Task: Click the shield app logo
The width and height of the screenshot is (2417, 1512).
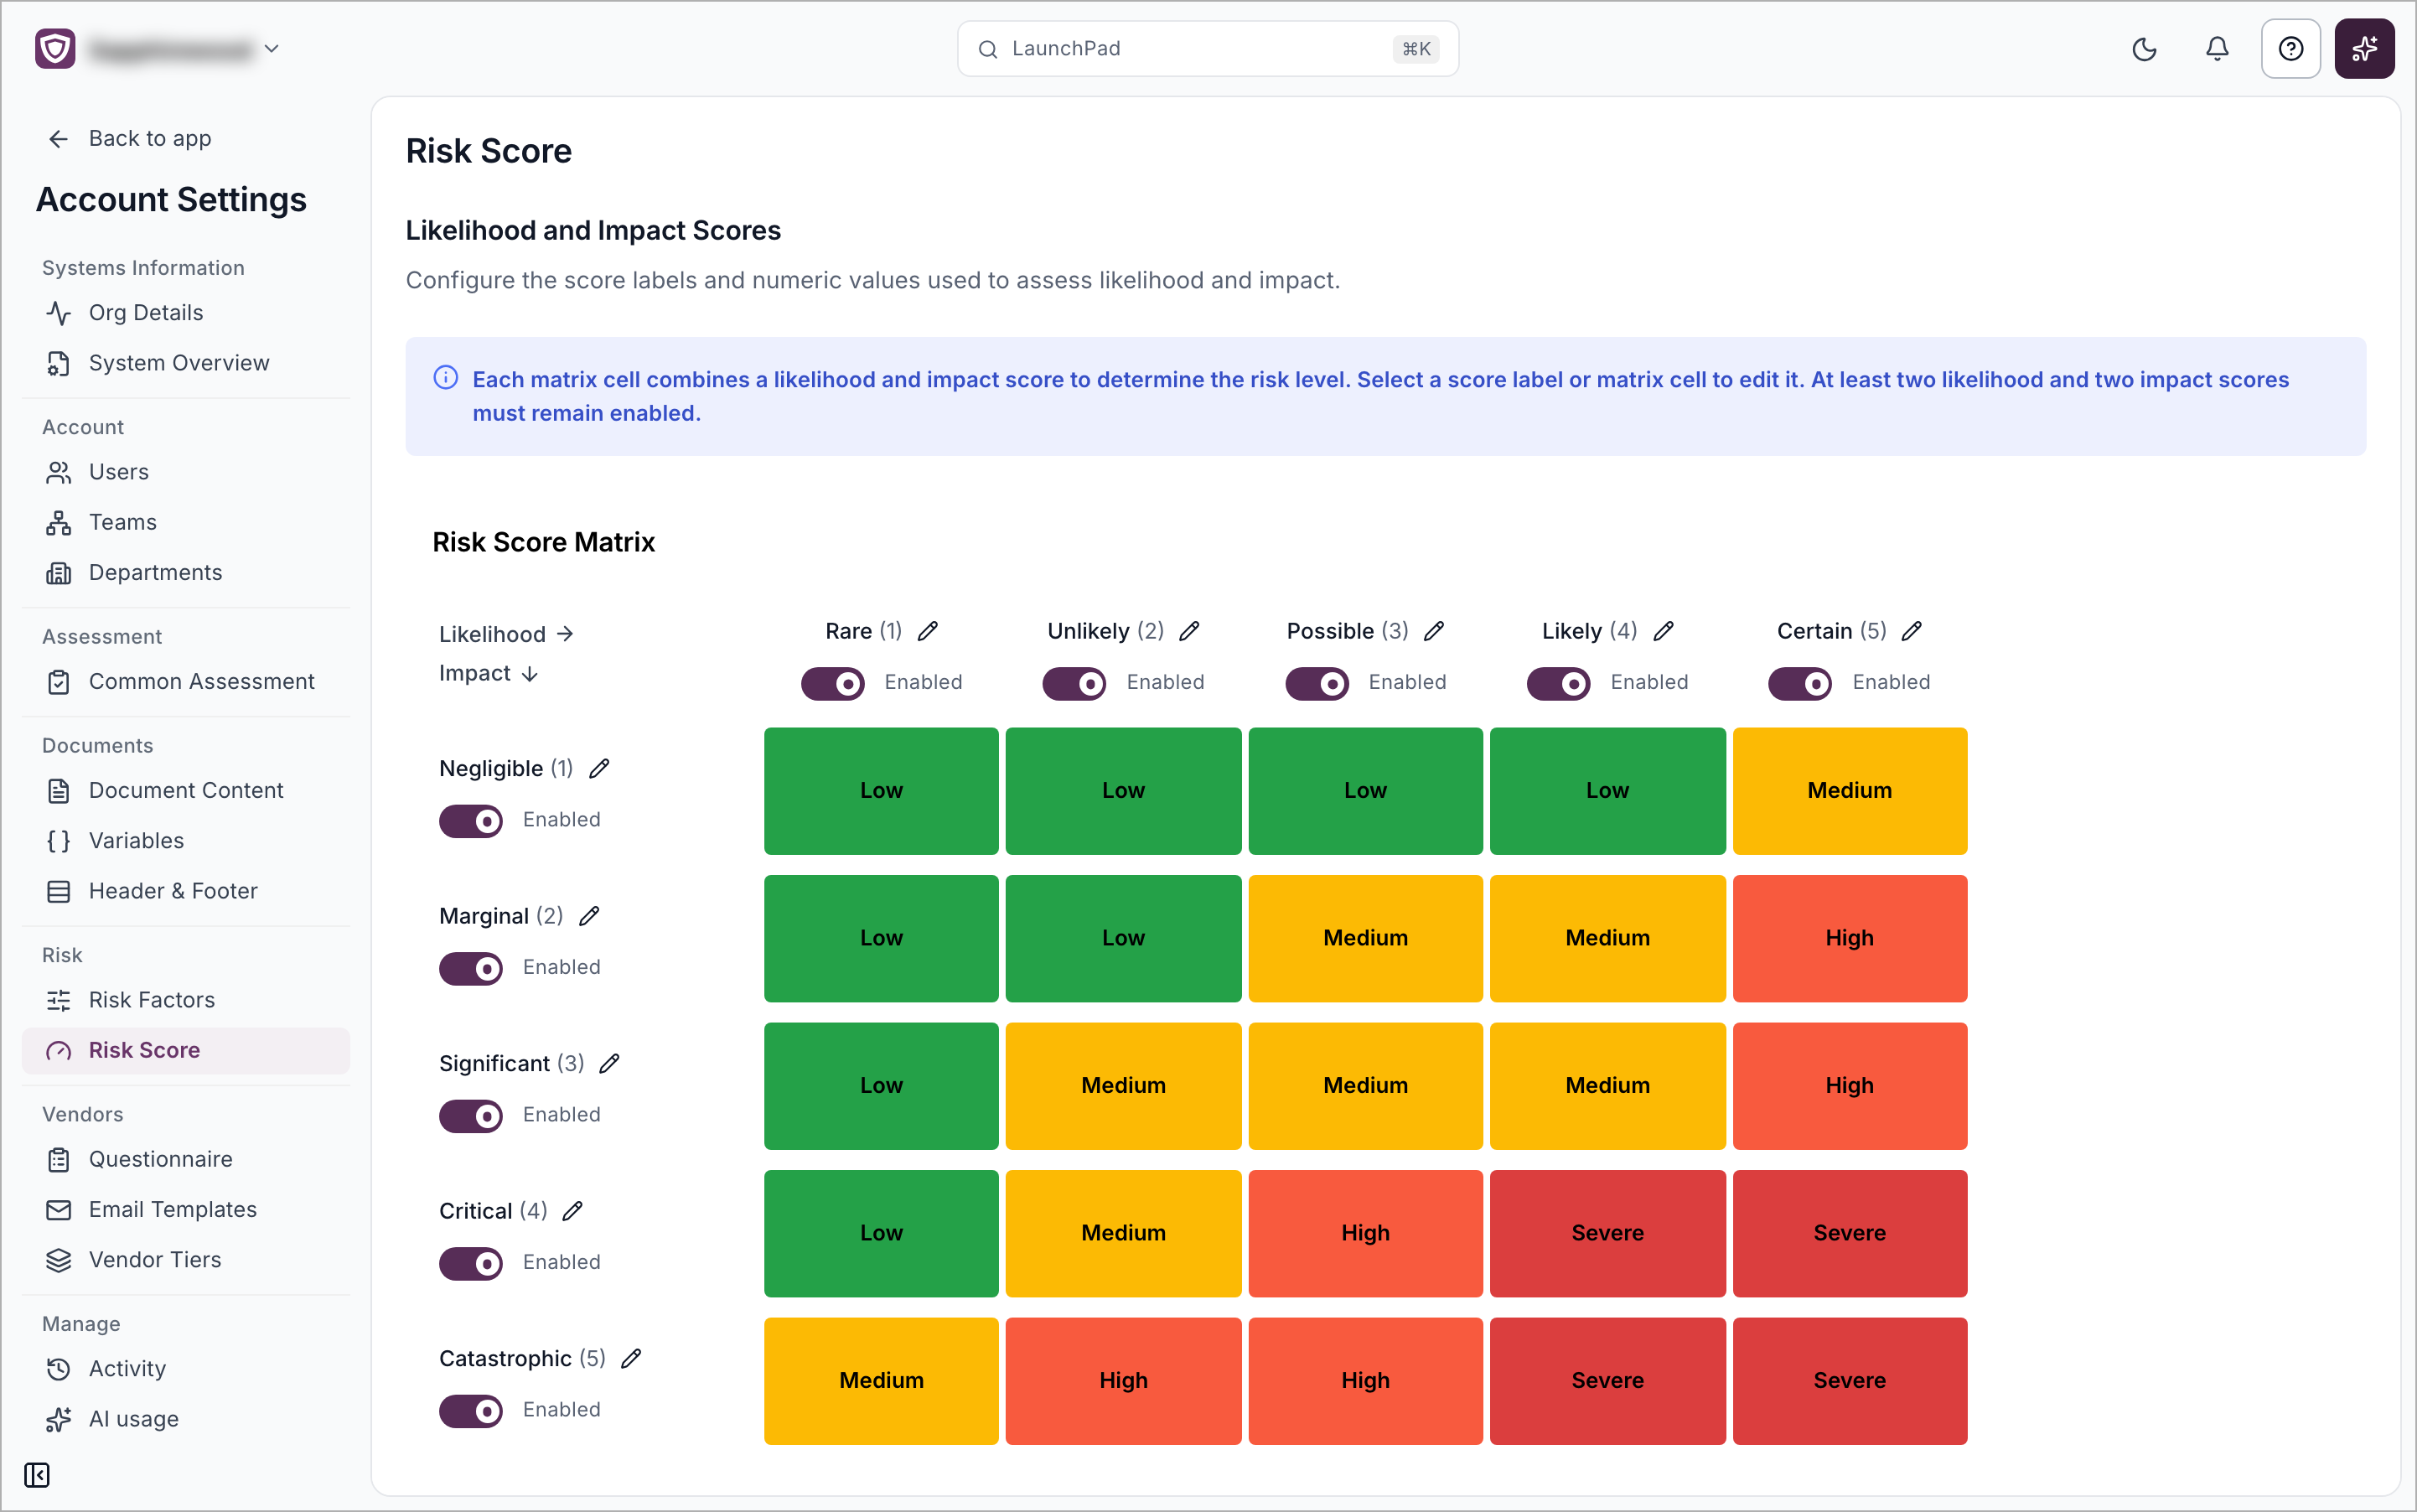Action: pyautogui.click(x=55, y=48)
